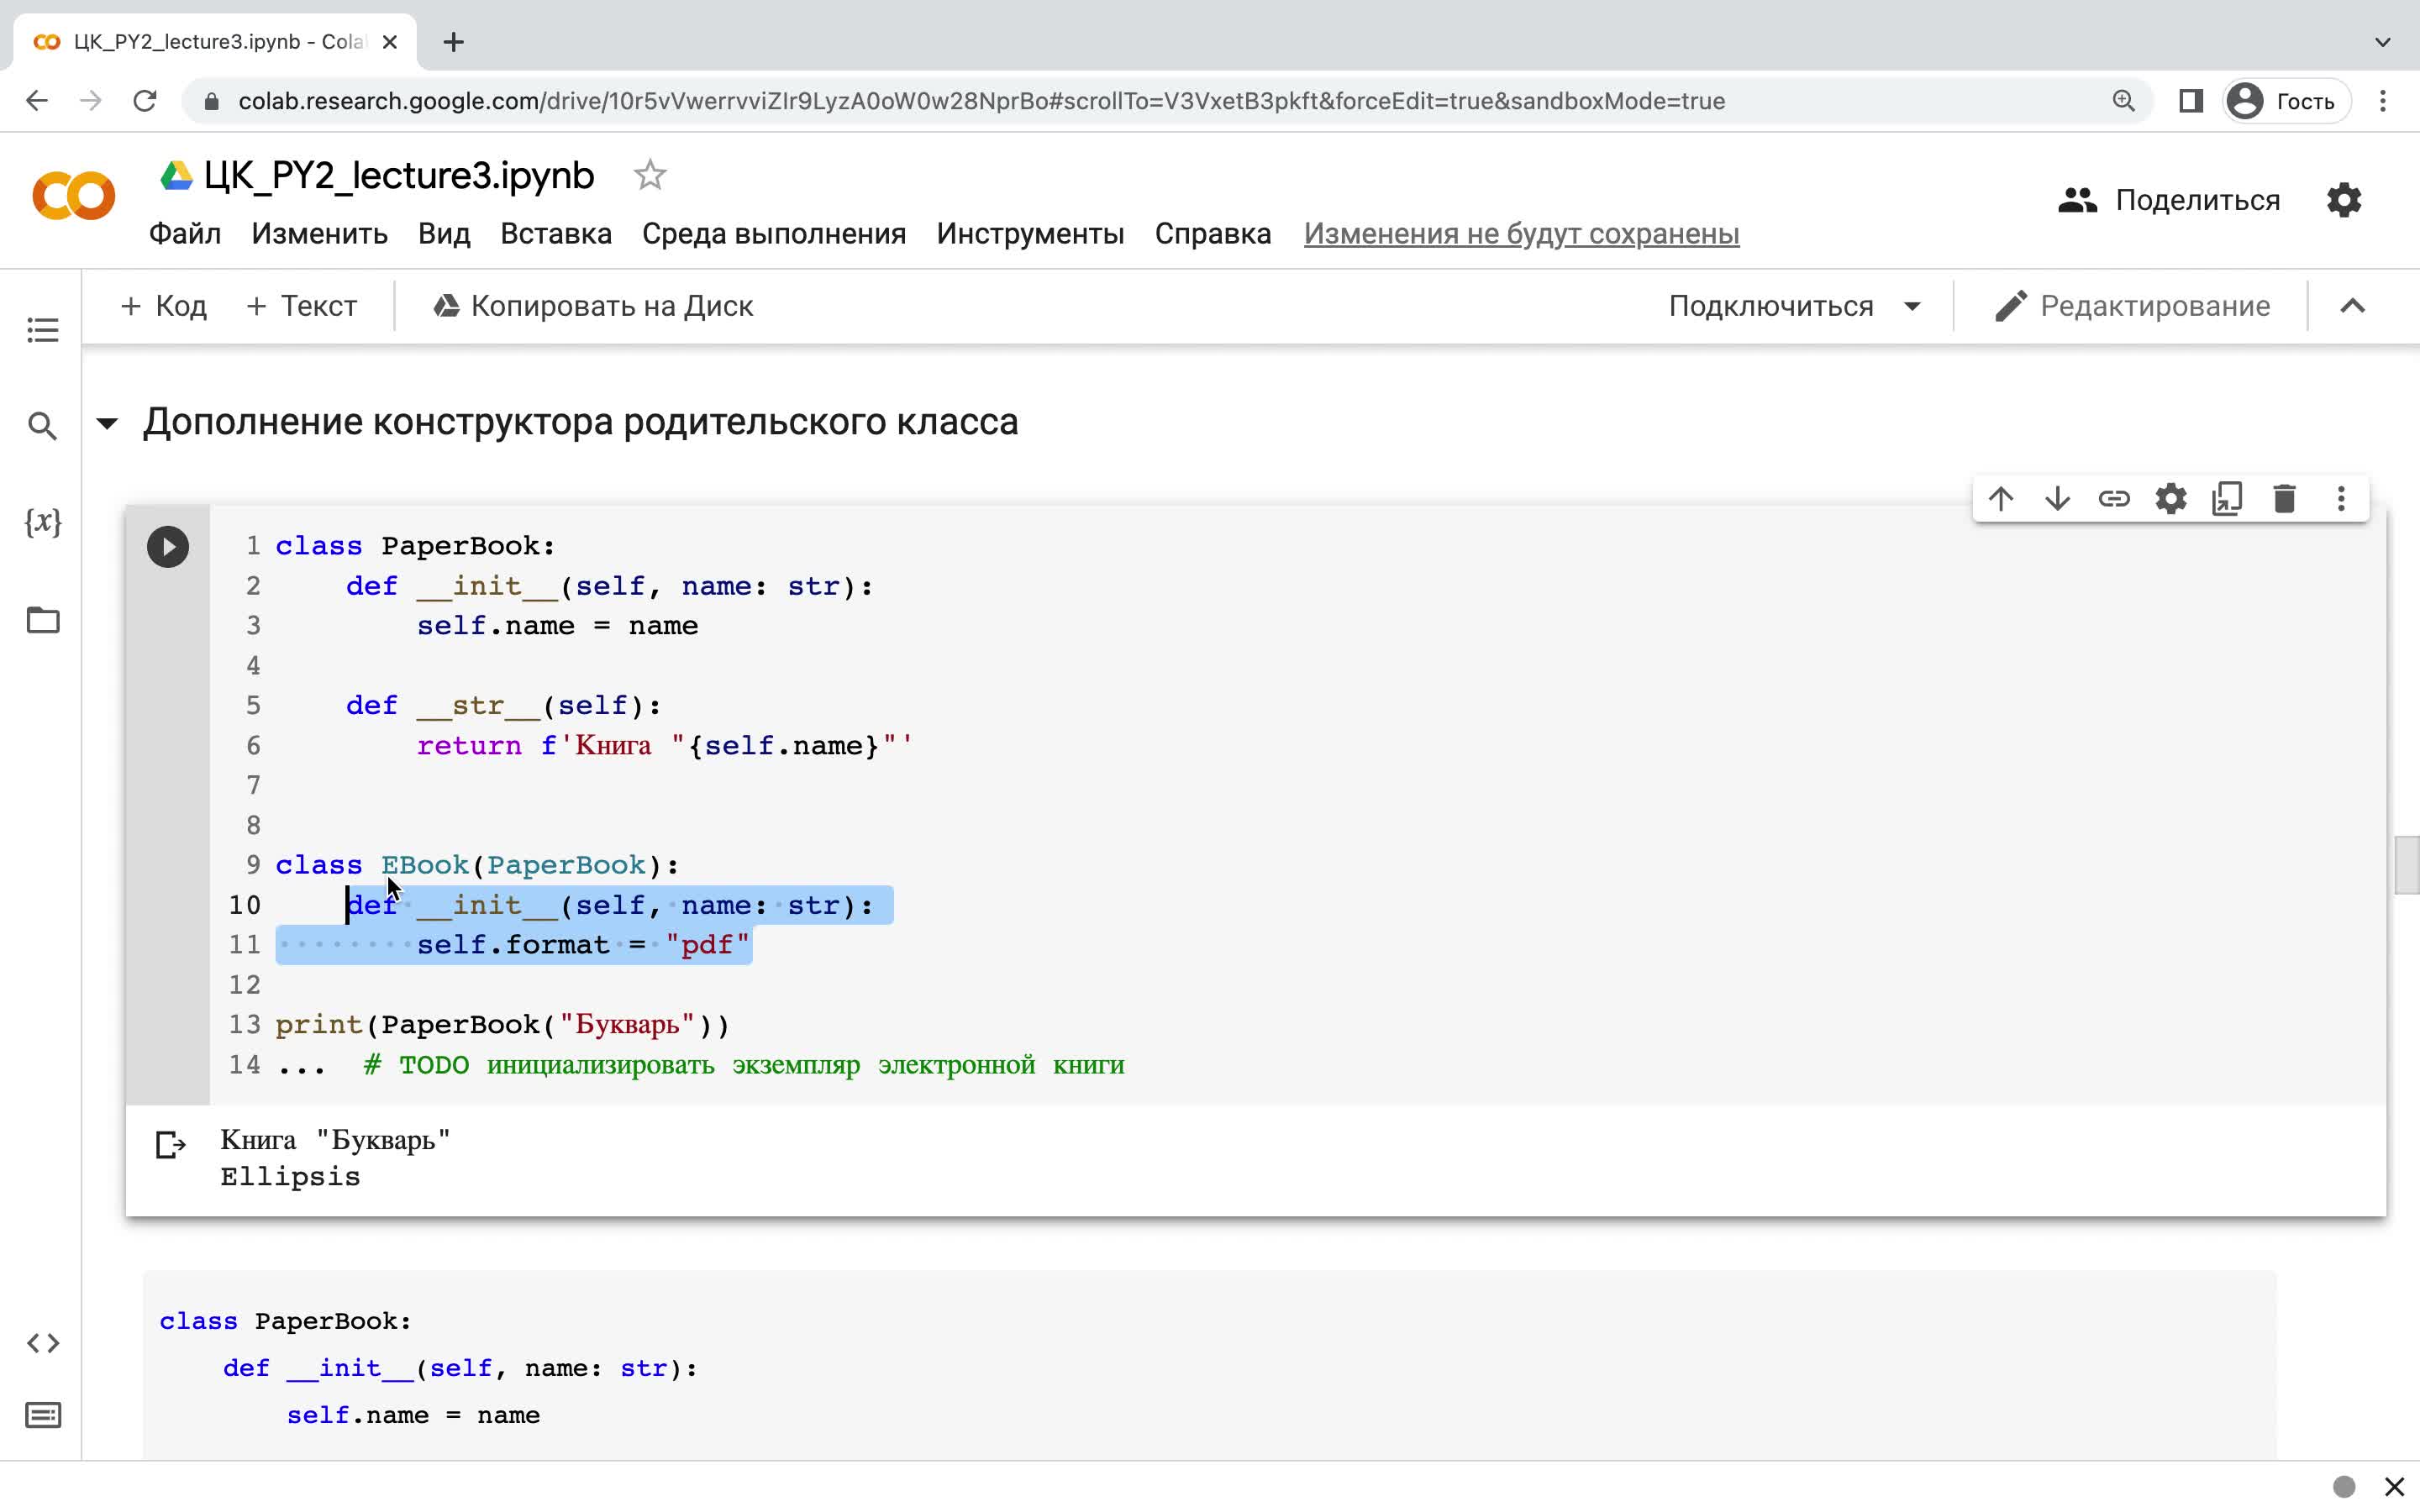Viewport: 2420px width, 1512px height.
Task: Add text cell with + Текст
Action: (301, 306)
